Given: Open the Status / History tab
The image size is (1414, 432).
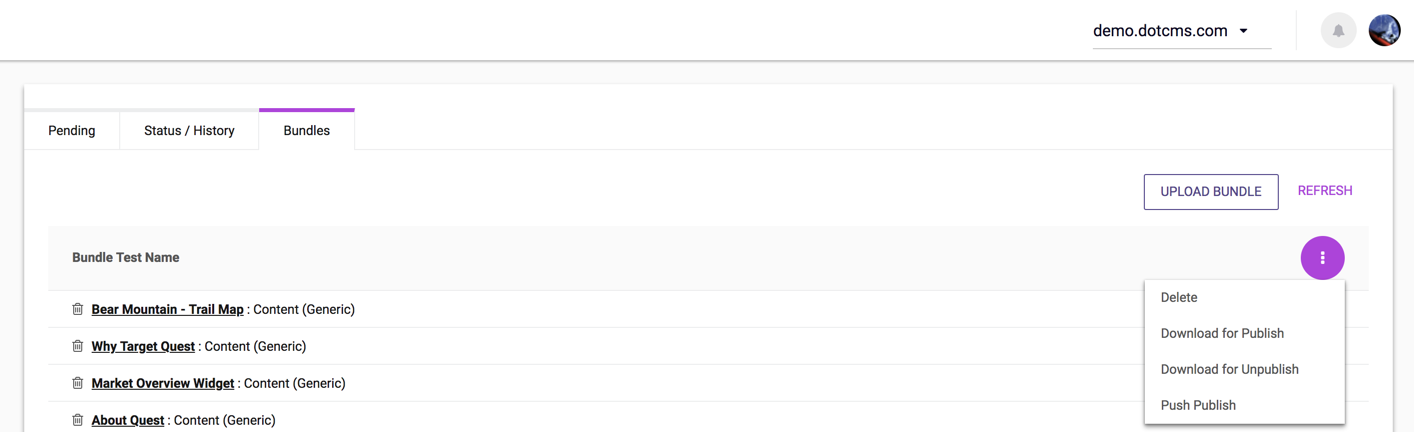Looking at the screenshot, I should pos(189,131).
